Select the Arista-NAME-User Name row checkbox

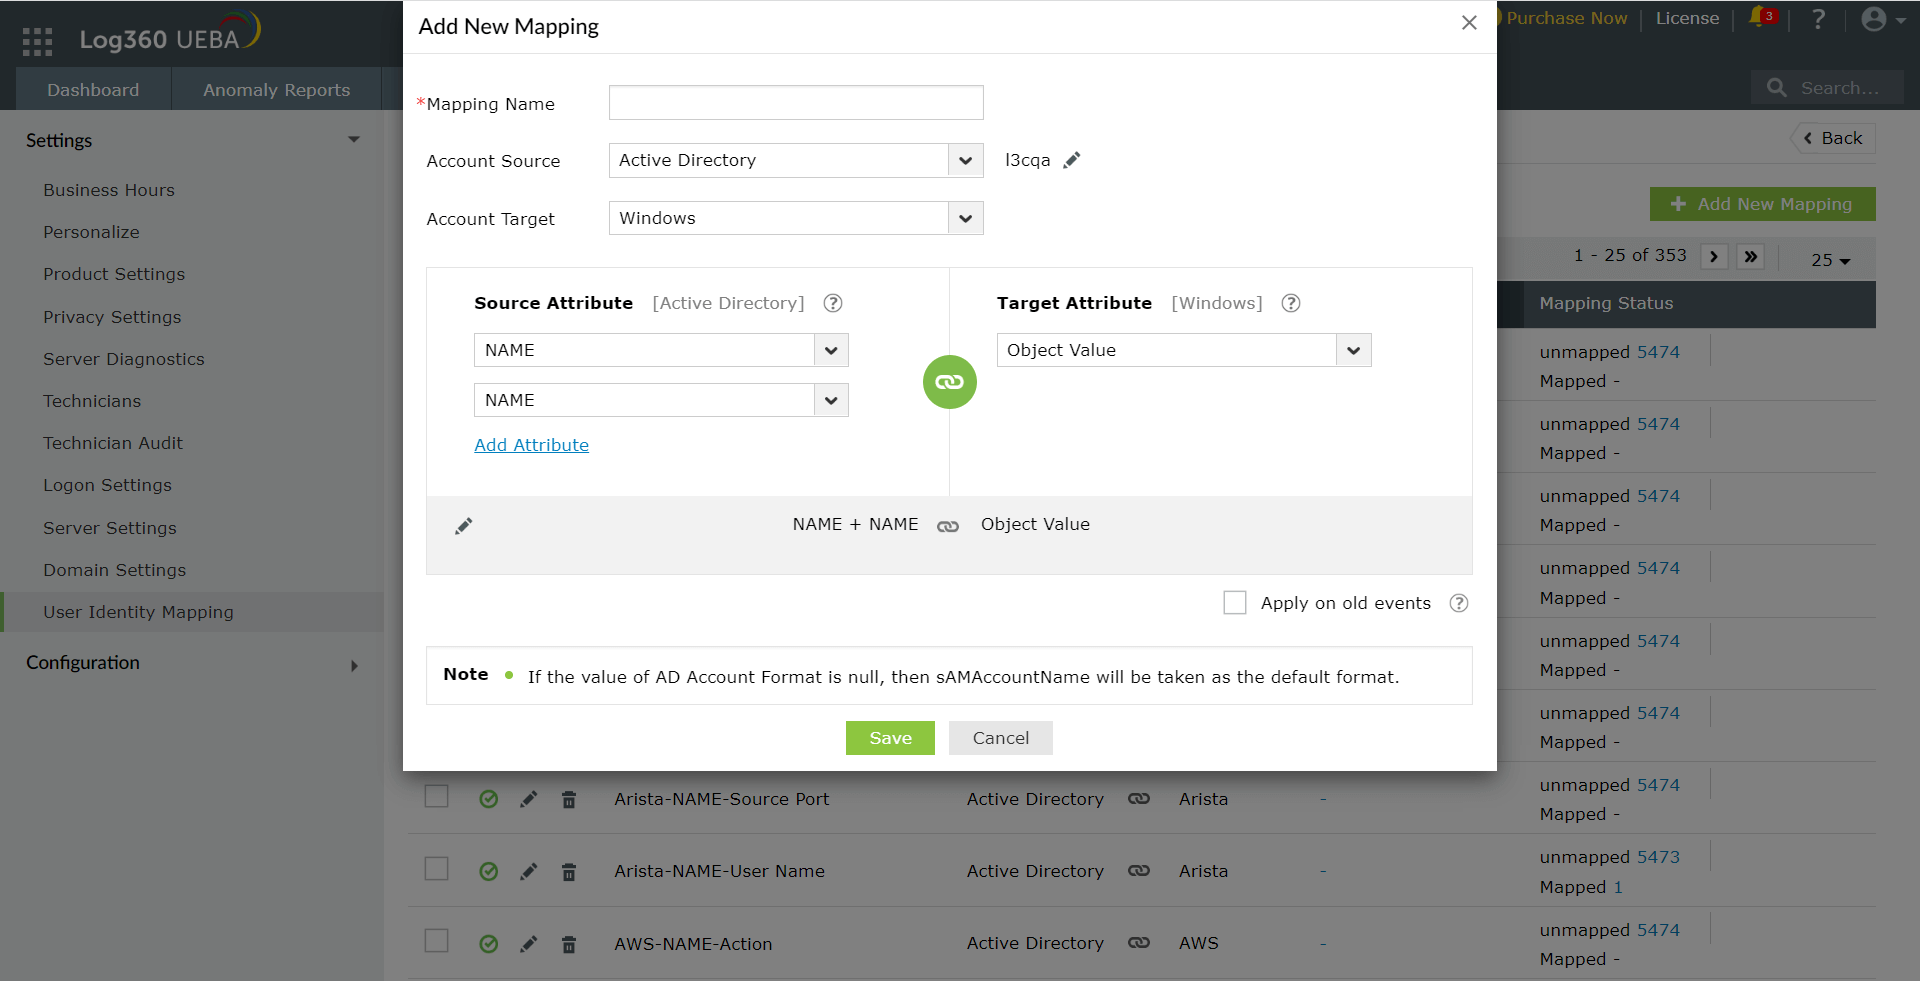pyautogui.click(x=436, y=869)
